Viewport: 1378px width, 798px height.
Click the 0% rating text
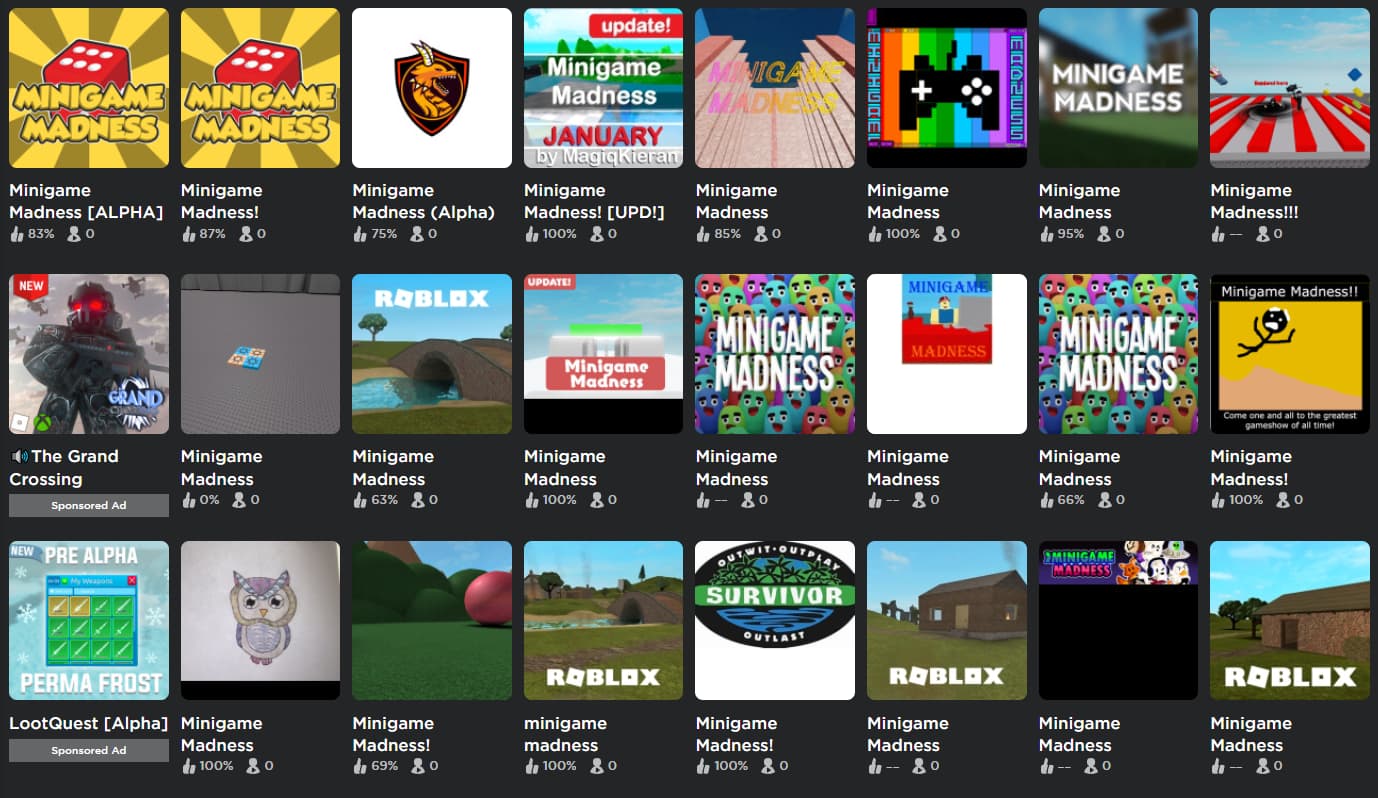pos(209,500)
